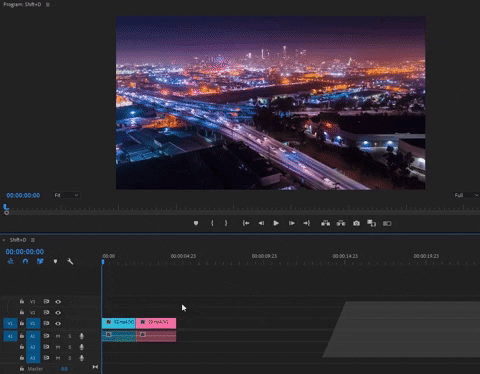Select the pink audio clip on A1
The image size is (480, 374).
(x=156, y=336)
